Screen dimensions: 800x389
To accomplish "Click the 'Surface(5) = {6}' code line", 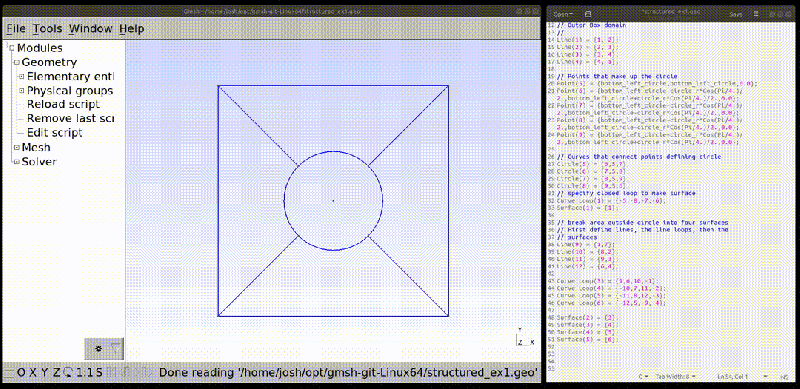I will (587, 339).
